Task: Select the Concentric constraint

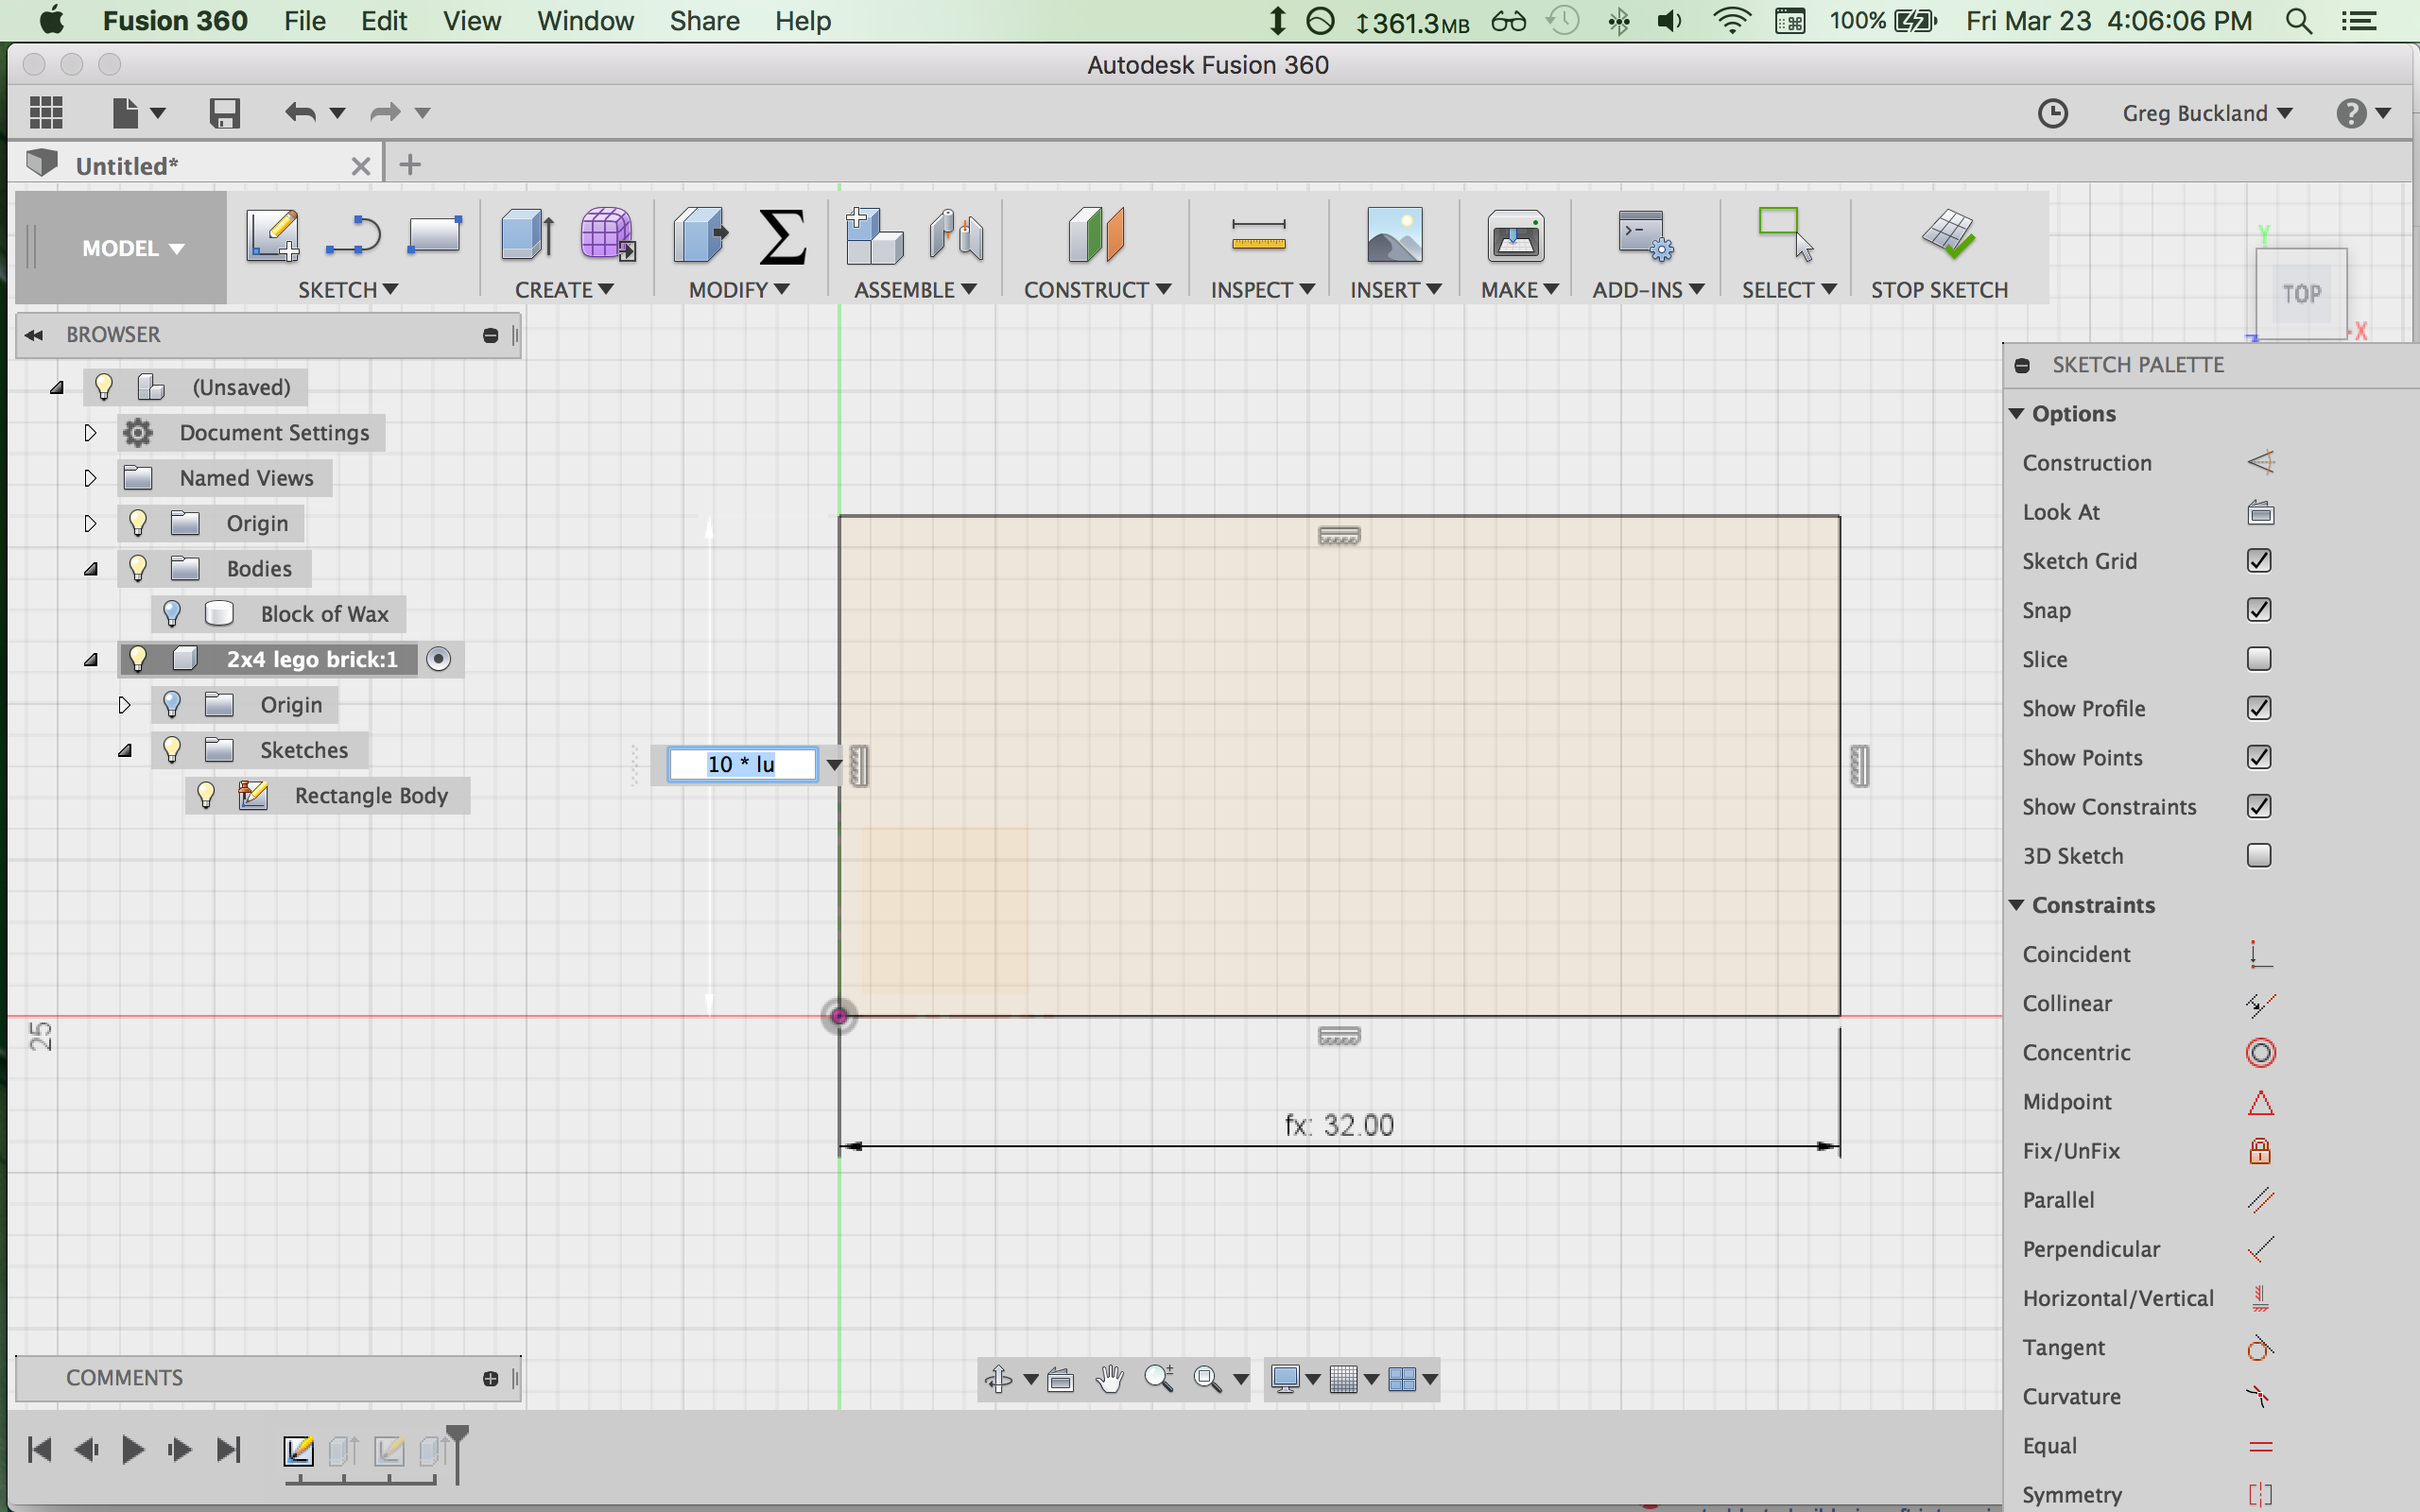Action: point(2260,1053)
